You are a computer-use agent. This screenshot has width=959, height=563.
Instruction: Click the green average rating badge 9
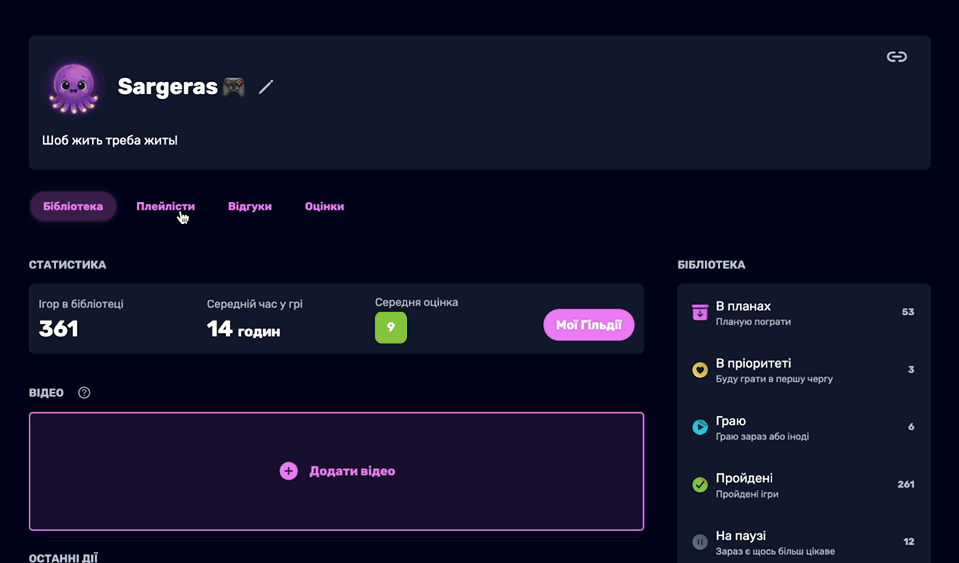pos(390,327)
